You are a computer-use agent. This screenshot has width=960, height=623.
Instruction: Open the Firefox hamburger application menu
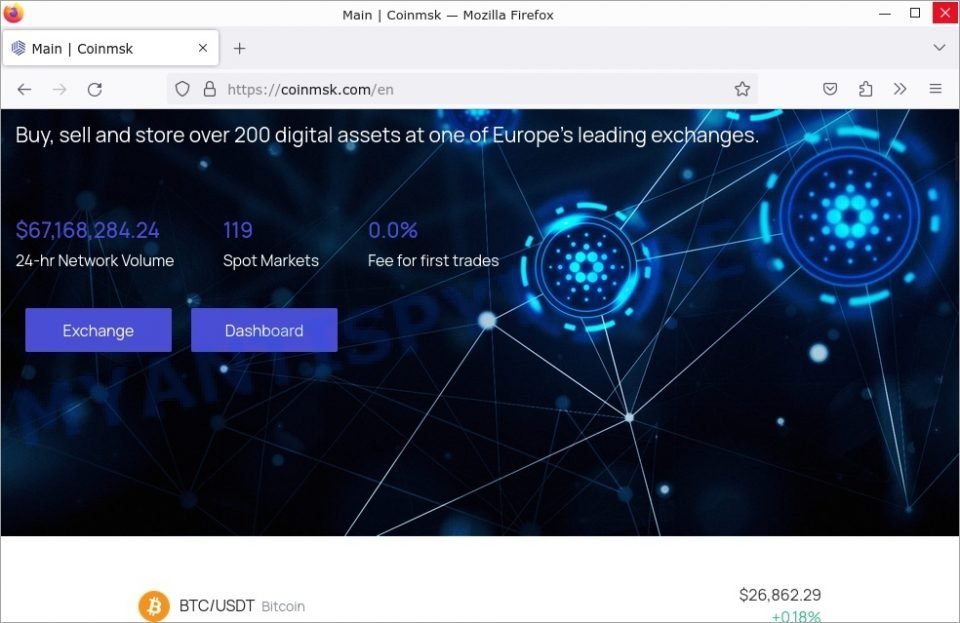click(x=935, y=89)
